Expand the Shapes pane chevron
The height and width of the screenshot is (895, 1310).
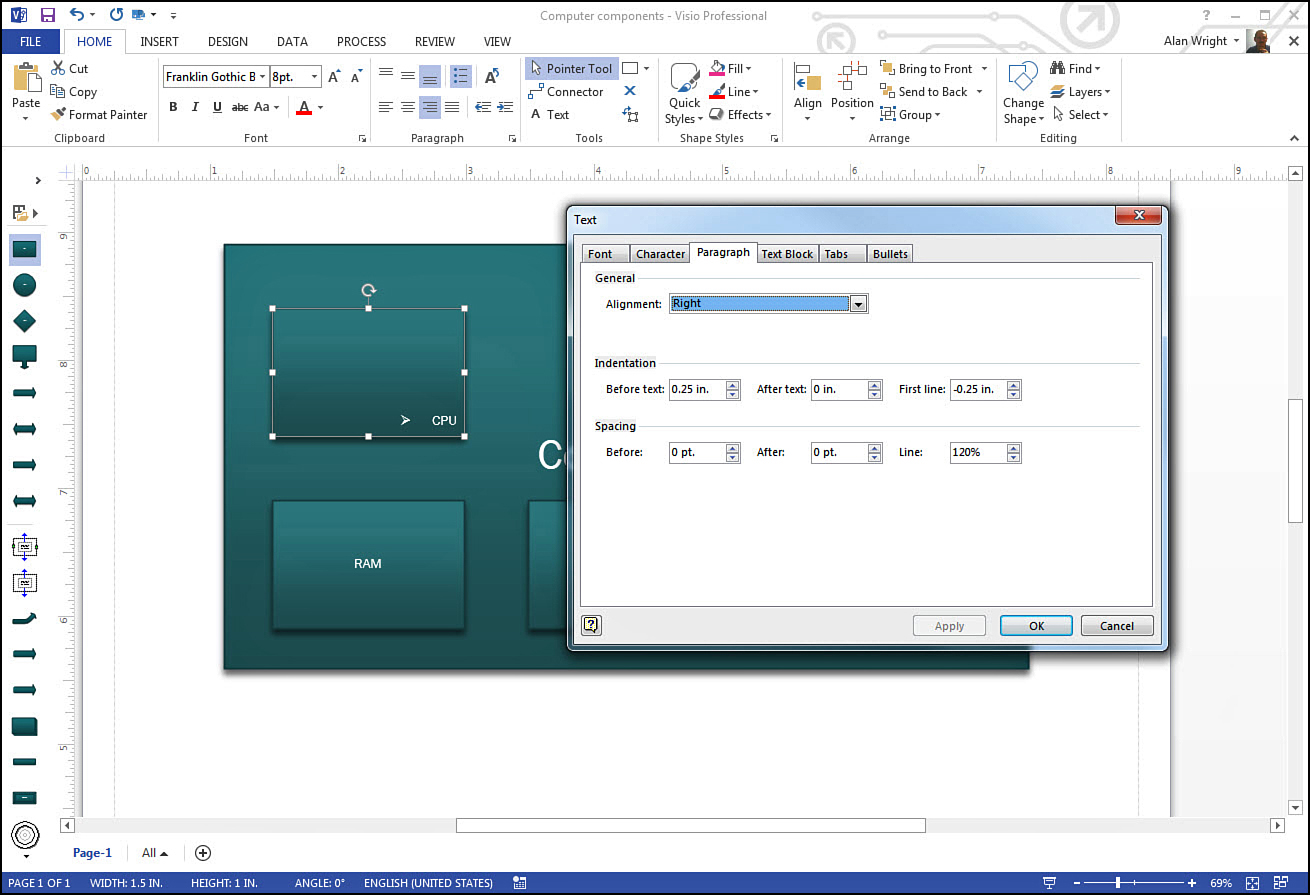pyautogui.click(x=38, y=181)
